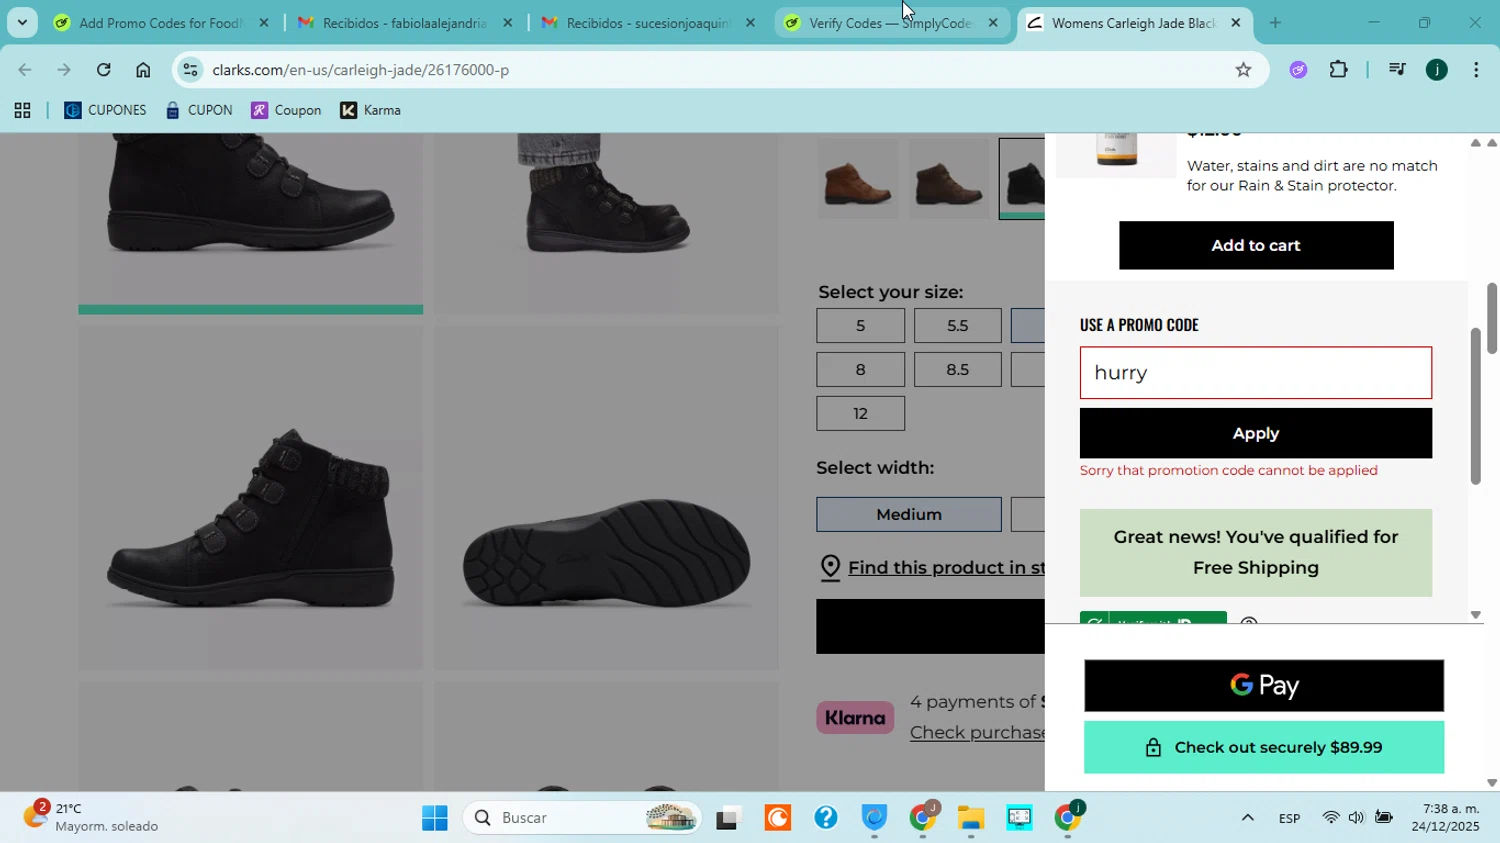The image size is (1500, 843).
Task: Open the blue help icon on taskbar
Action: point(825,818)
